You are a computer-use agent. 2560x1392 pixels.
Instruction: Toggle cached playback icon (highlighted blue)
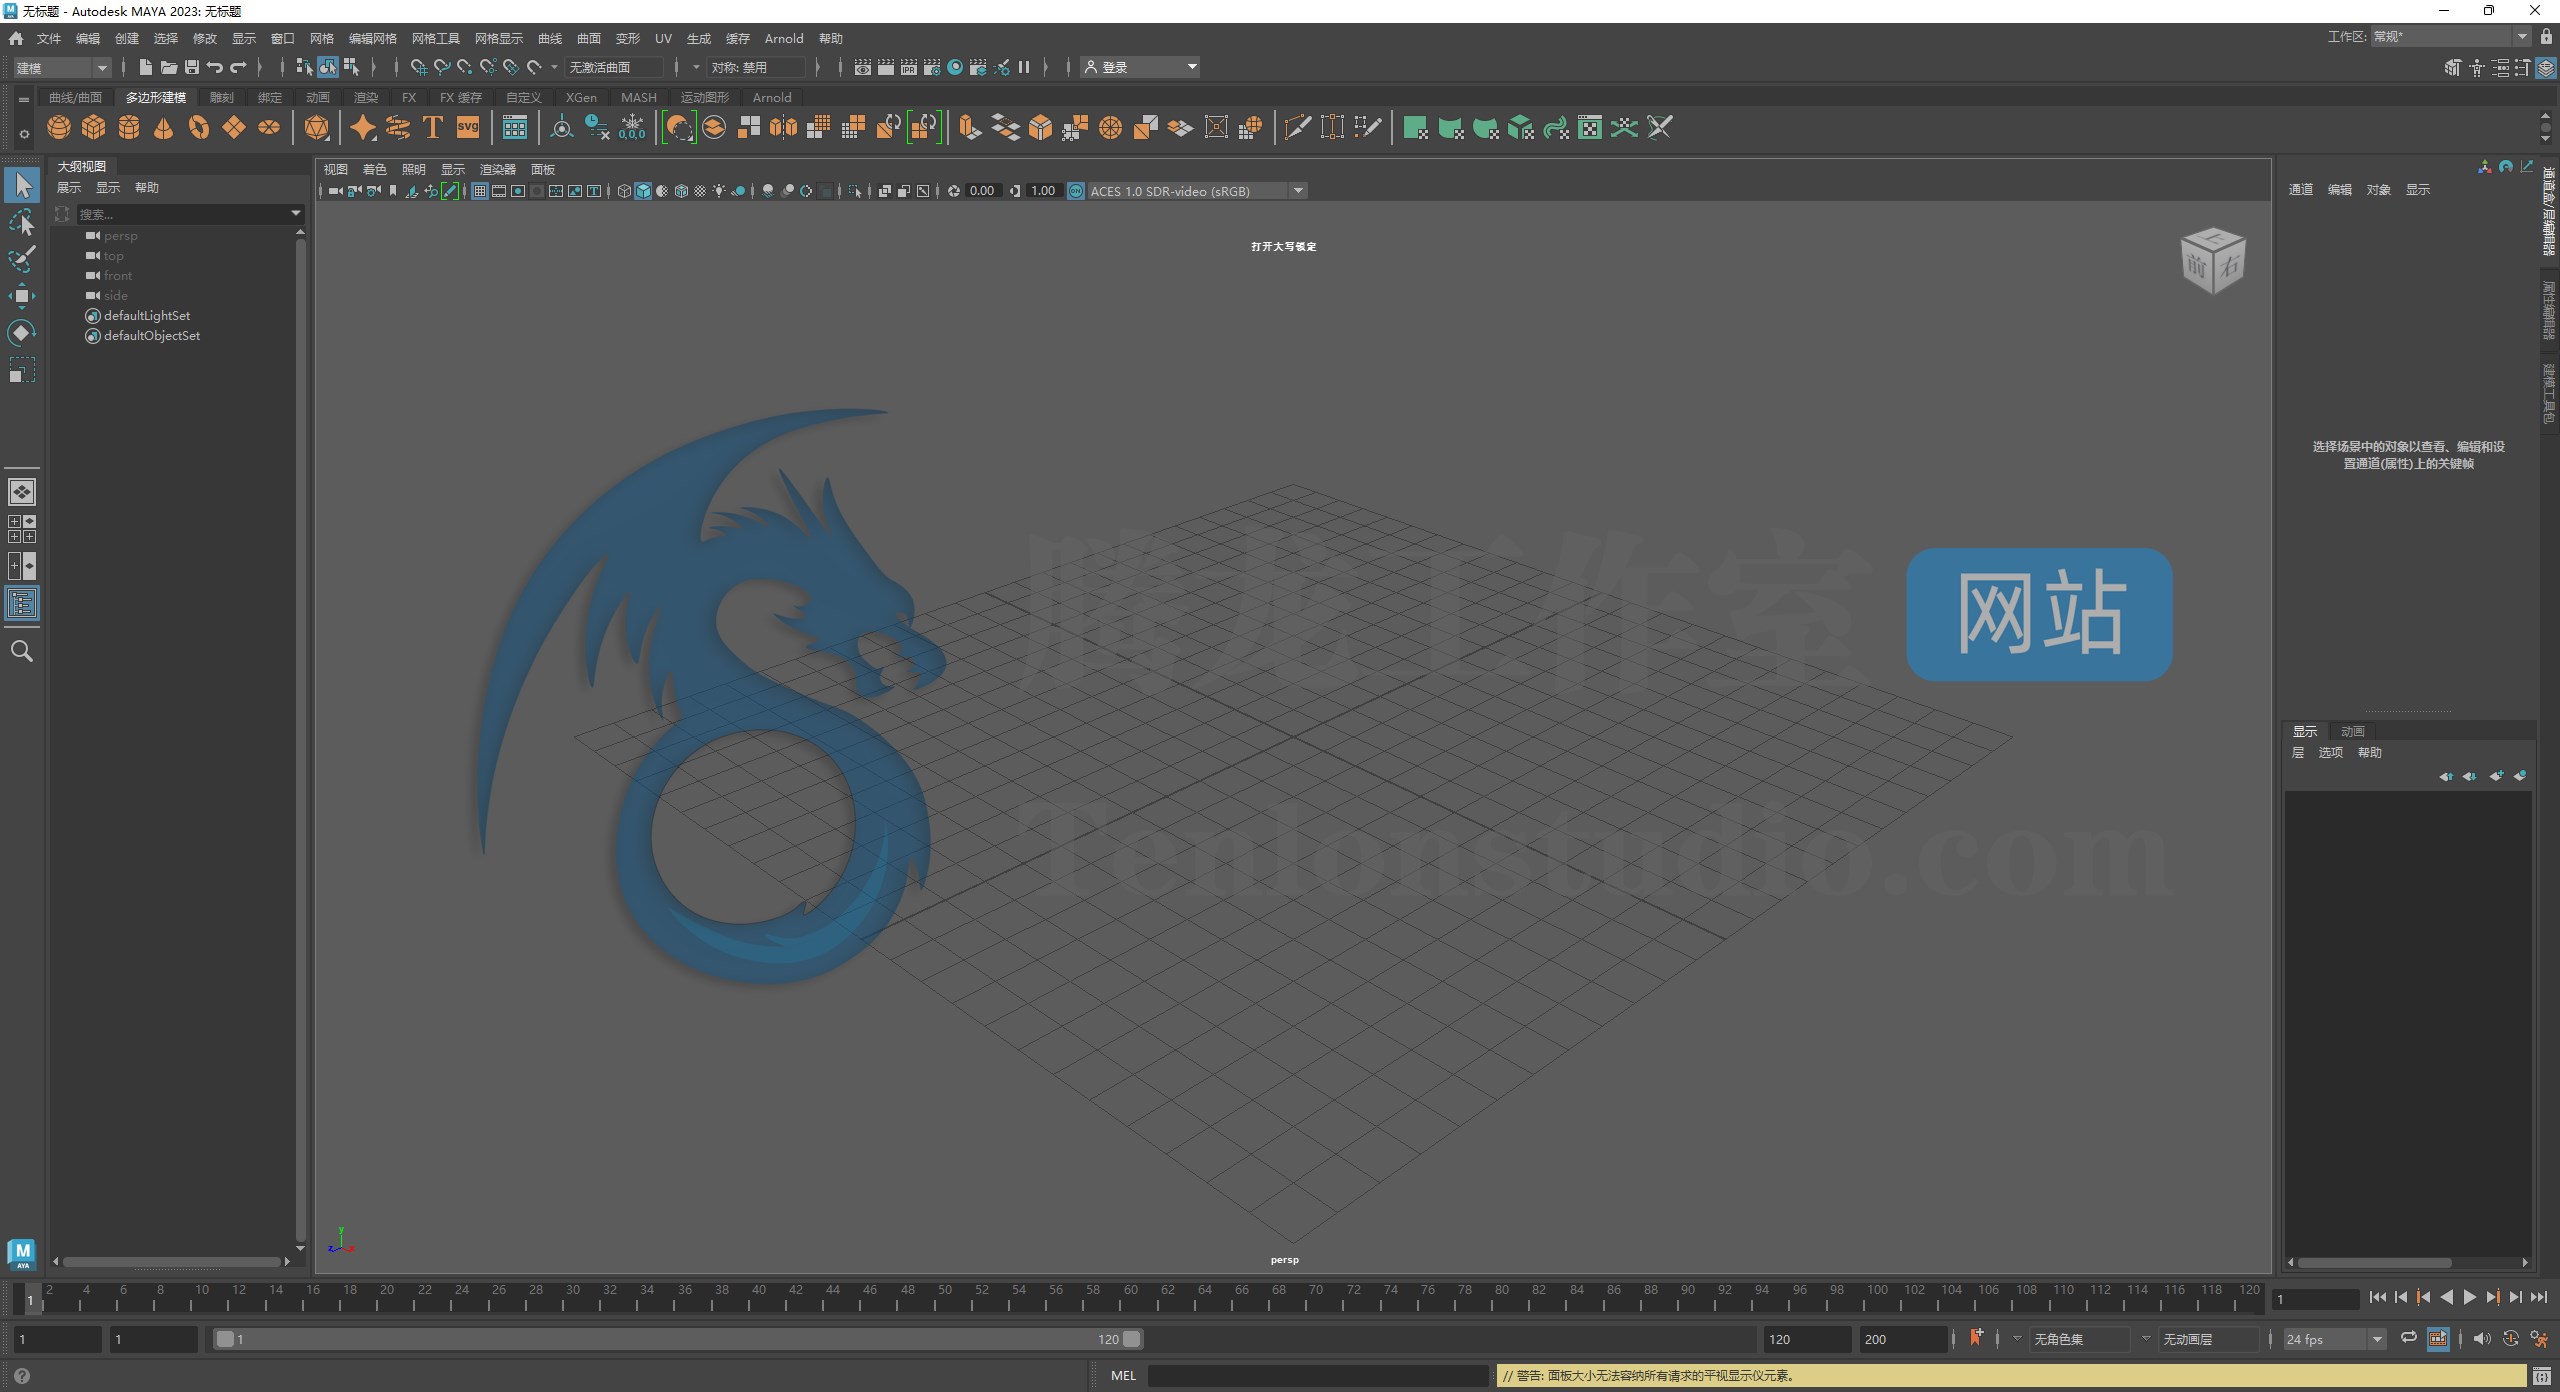(x=2438, y=1338)
